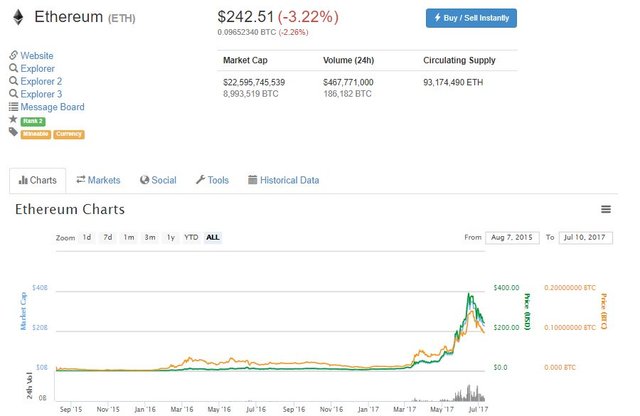Click the Mineable tag badge

pos(36,134)
